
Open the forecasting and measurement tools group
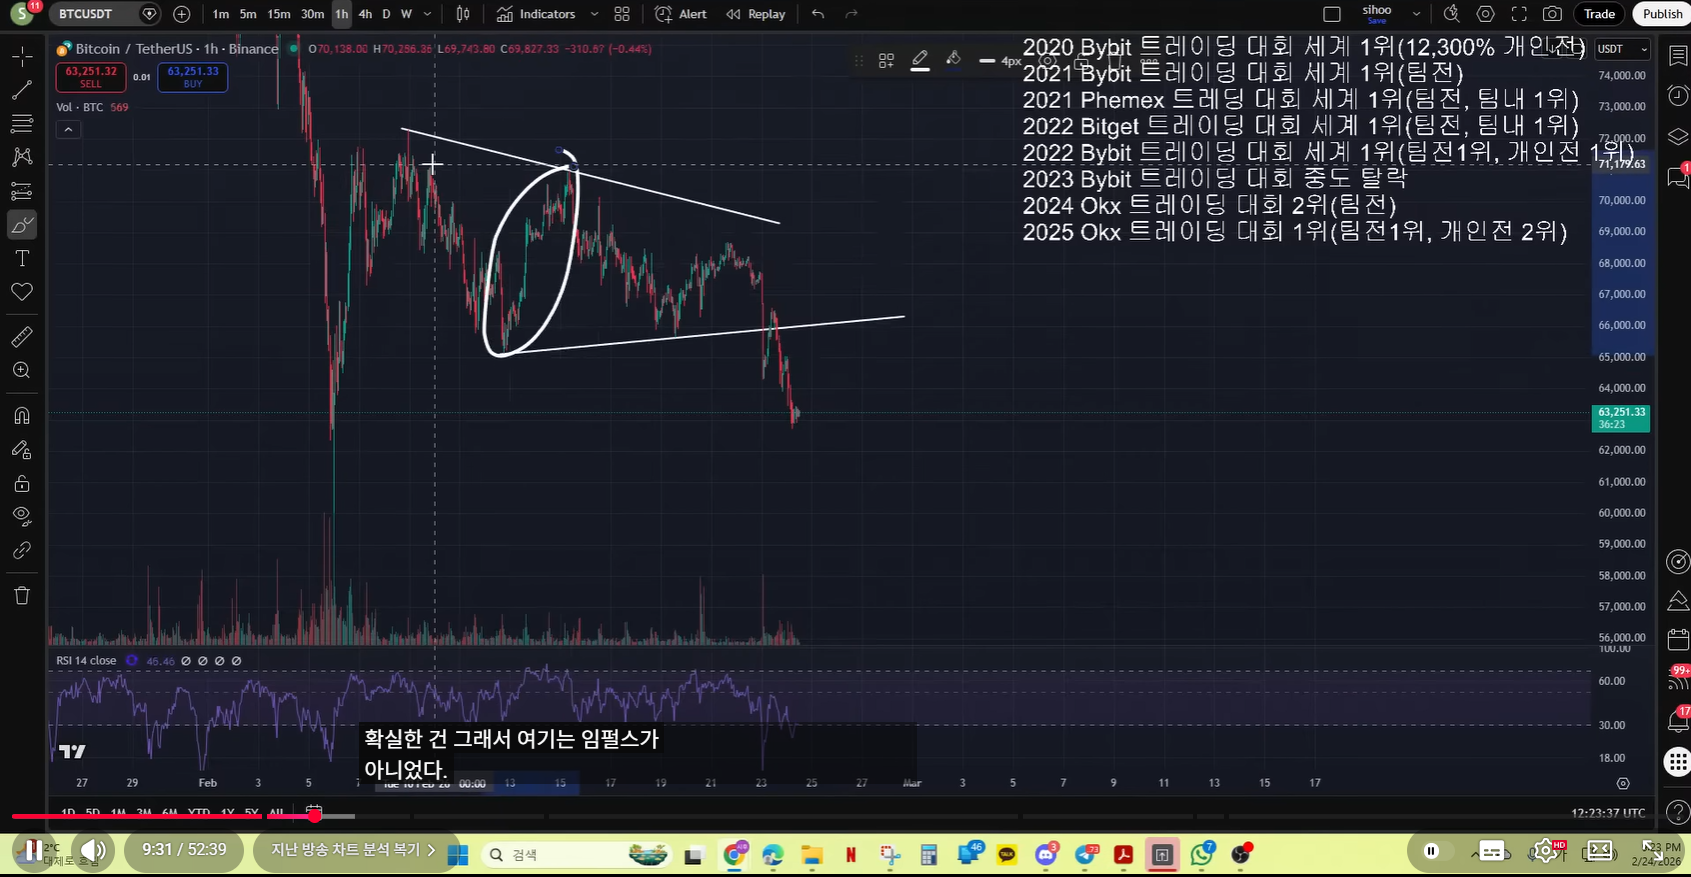point(21,191)
